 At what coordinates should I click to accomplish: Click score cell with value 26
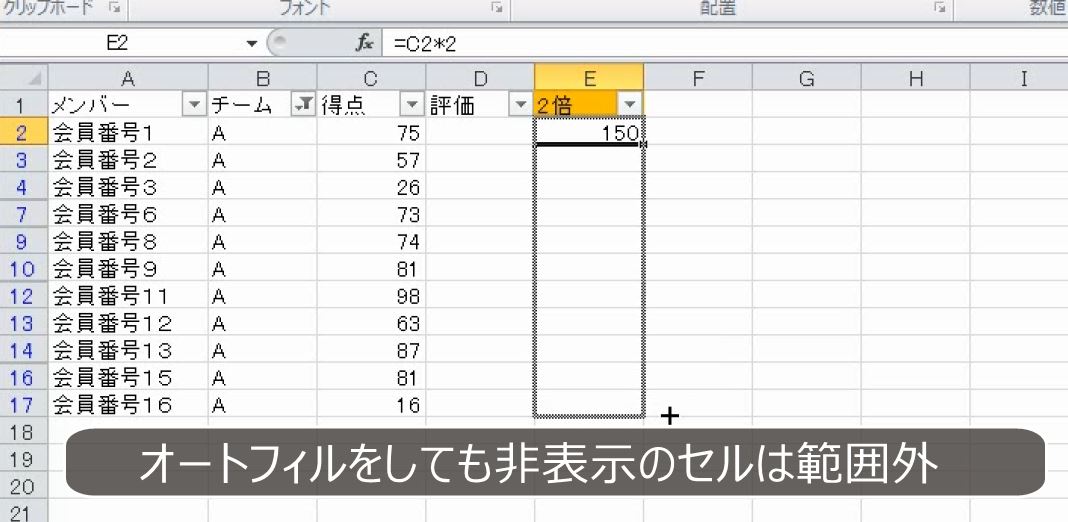click(371, 187)
